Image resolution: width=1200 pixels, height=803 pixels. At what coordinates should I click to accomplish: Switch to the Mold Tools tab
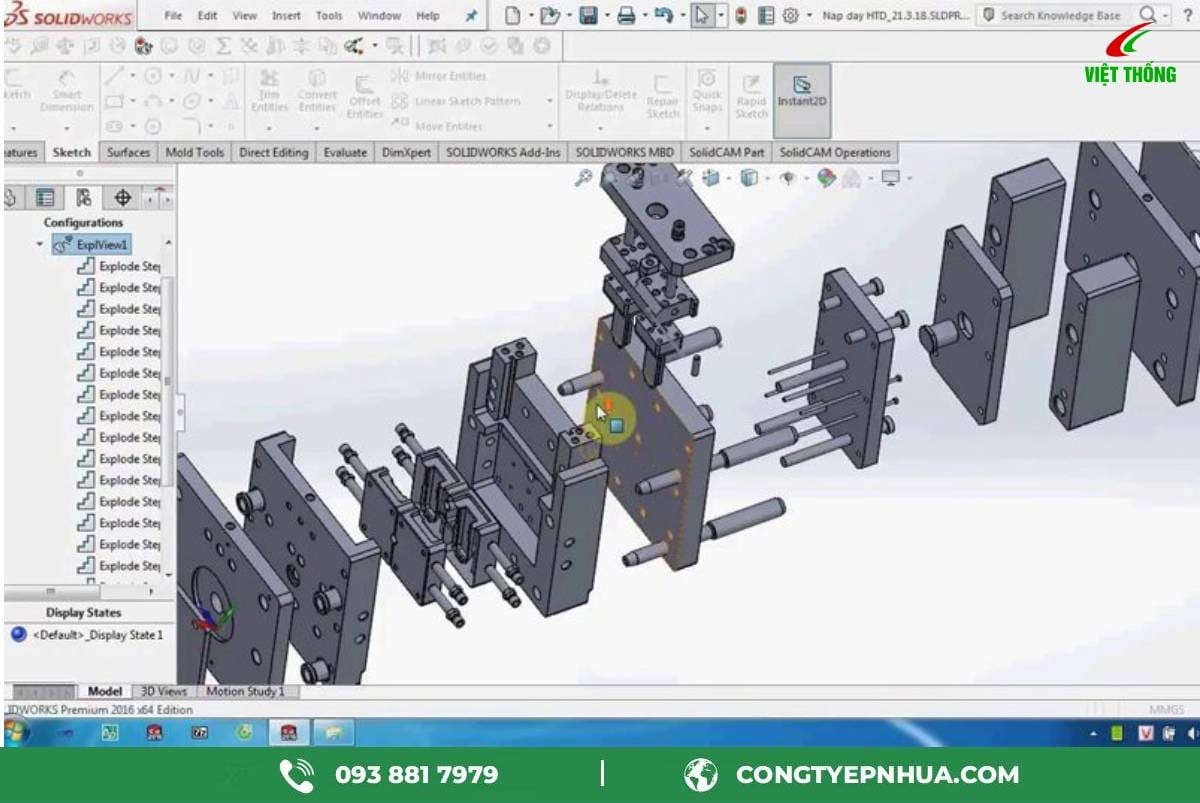click(x=195, y=152)
